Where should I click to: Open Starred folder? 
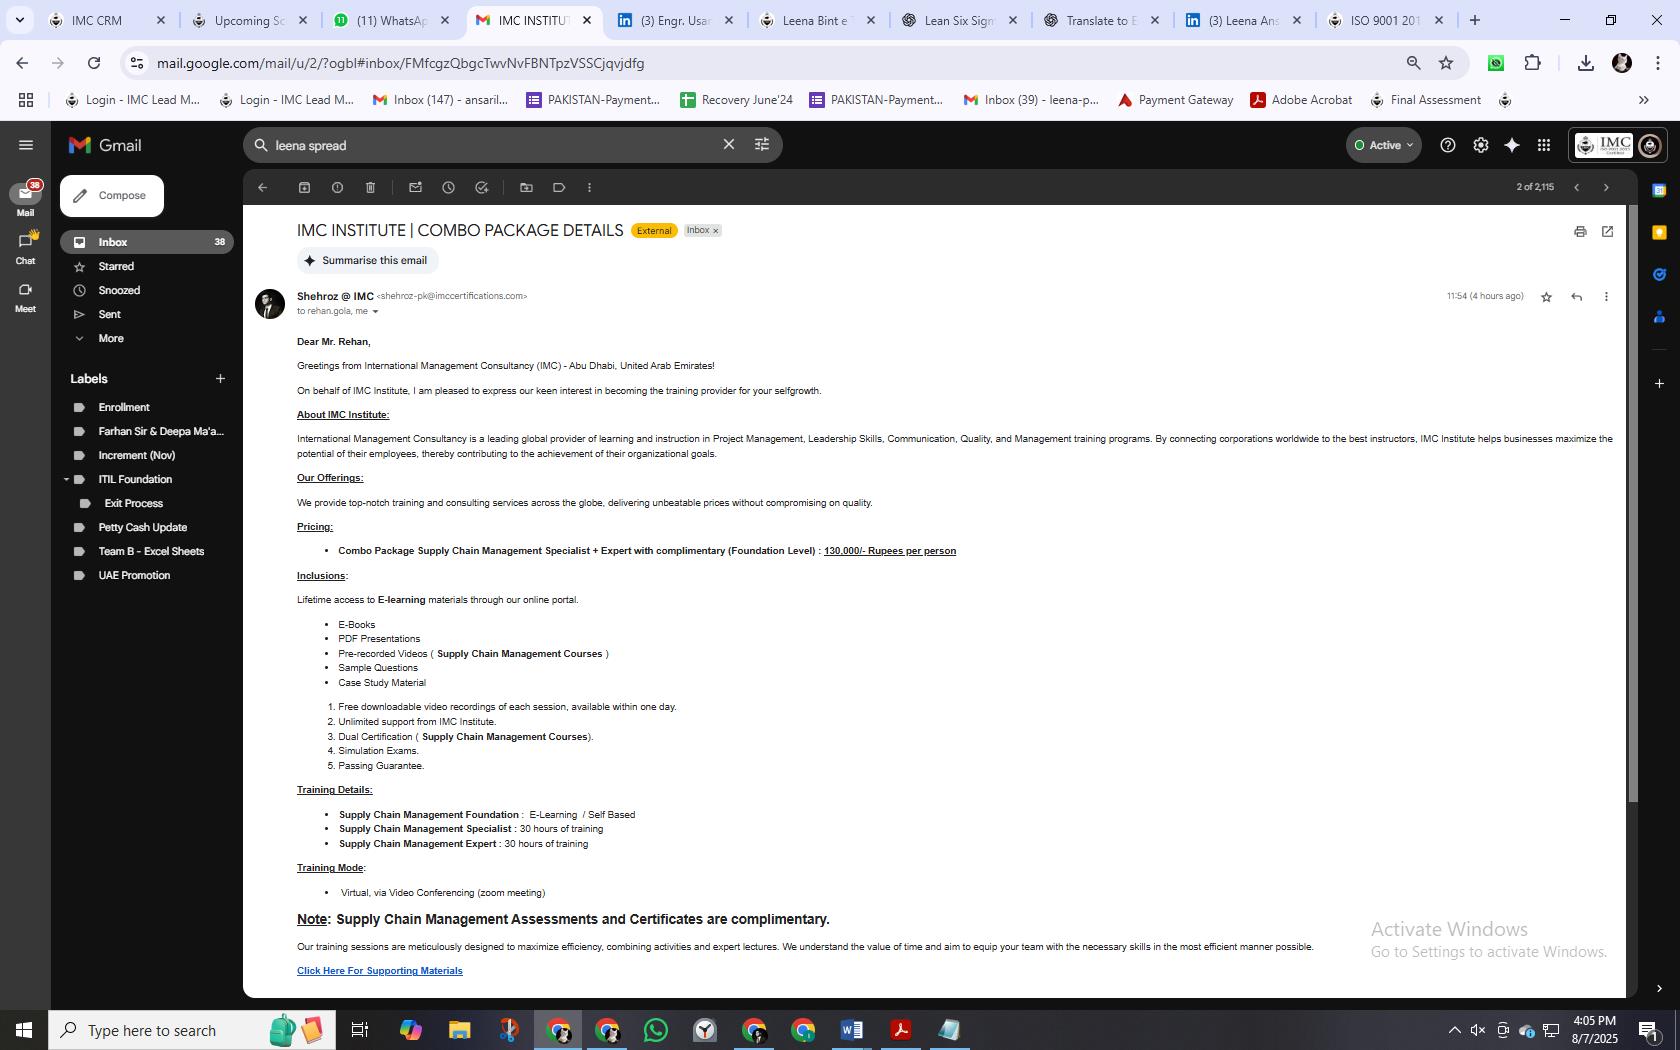[x=147, y=267]
